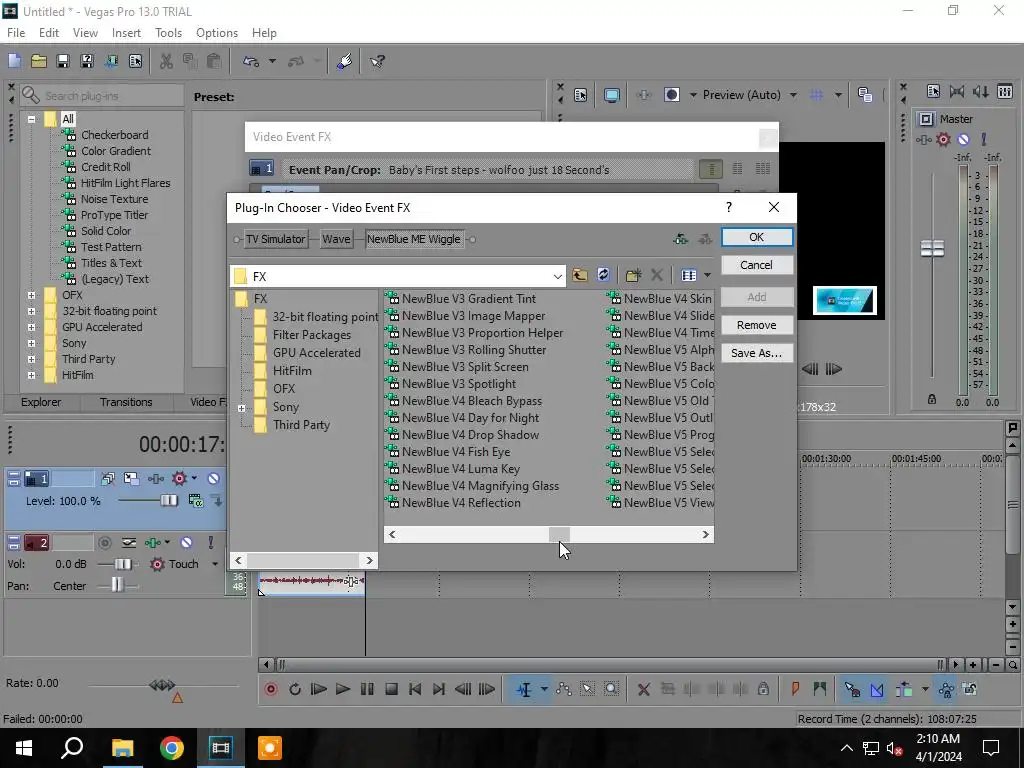1024x768 pixels.
Task: Click the track 1 Level slider handle
Action: (x=169, y=501)
